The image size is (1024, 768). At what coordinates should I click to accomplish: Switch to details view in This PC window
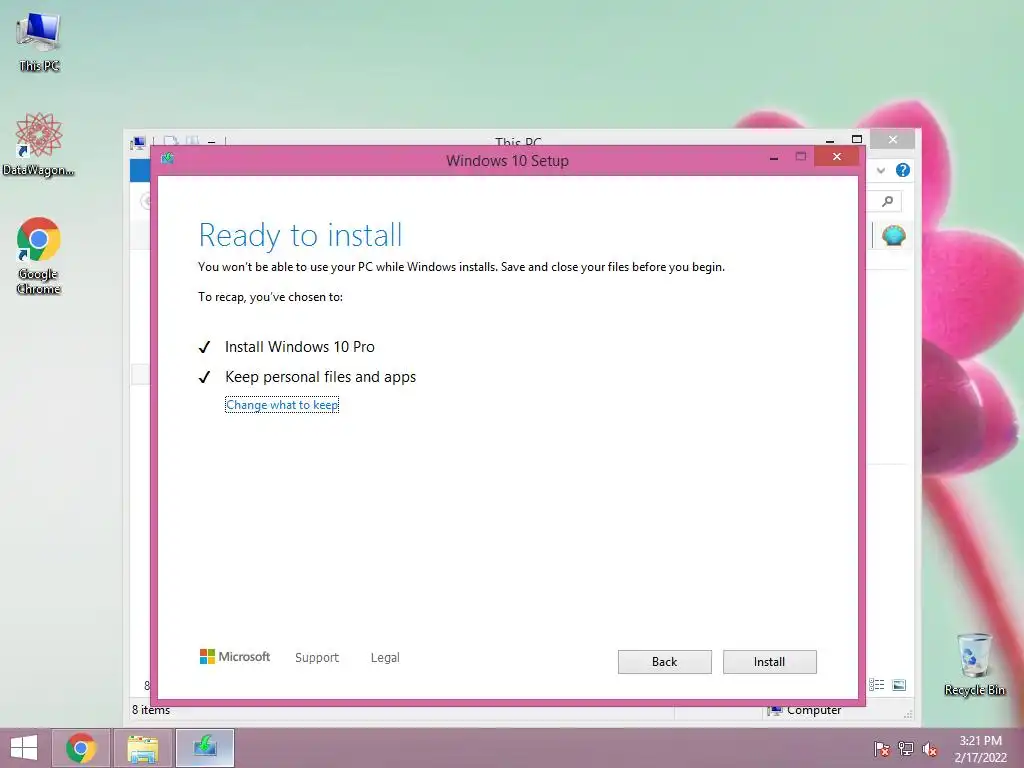(877, 685)
